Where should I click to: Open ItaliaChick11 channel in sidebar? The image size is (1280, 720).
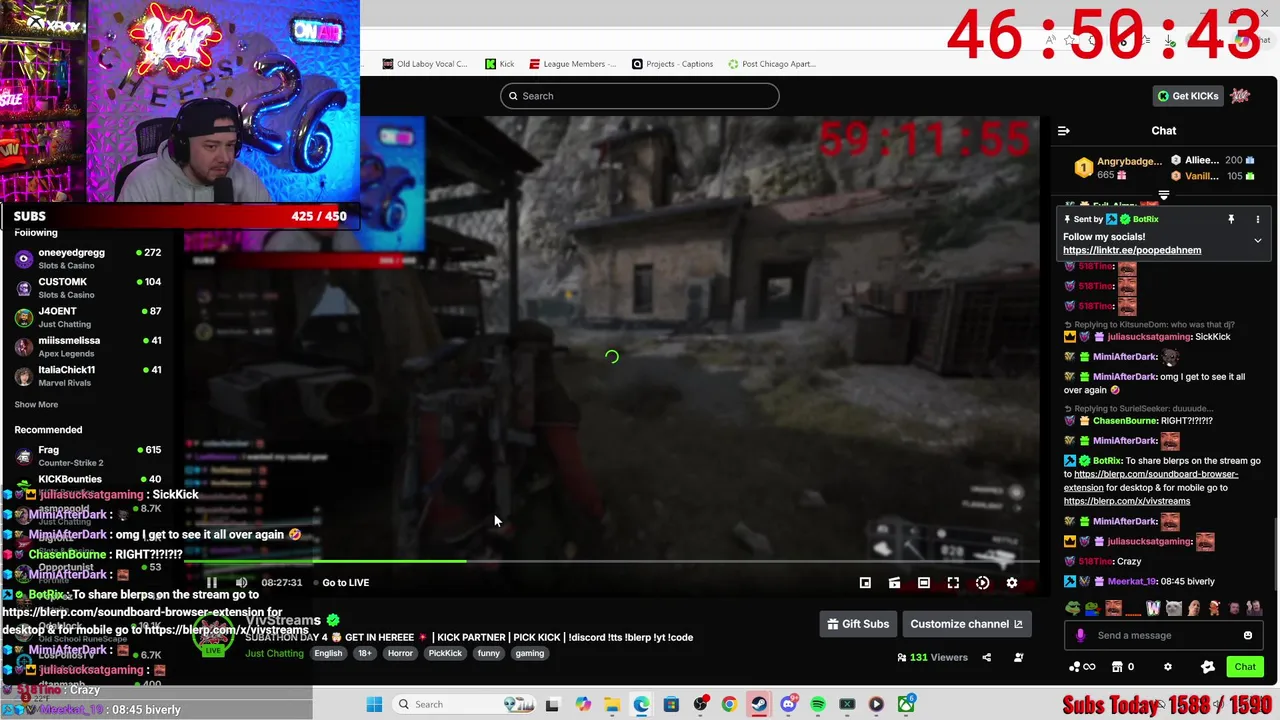pyautogui.click(x=88, y=376)
